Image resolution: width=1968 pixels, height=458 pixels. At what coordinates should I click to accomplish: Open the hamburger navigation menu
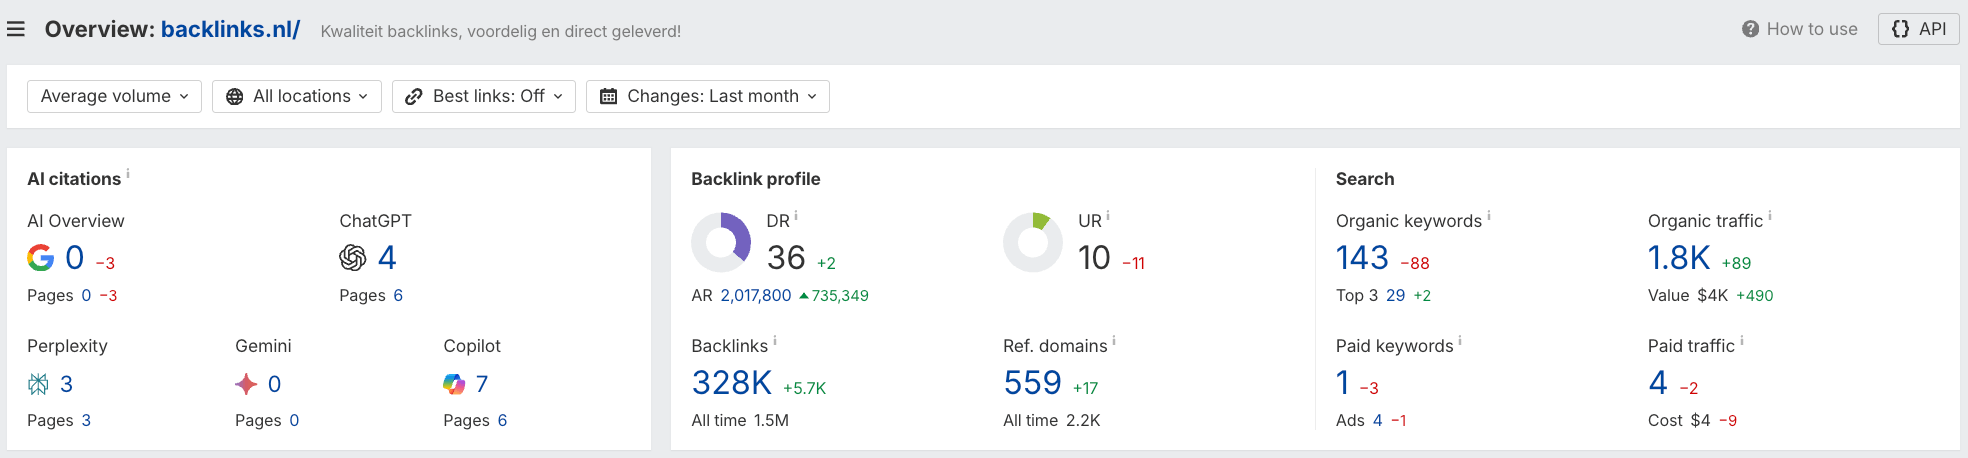pyautogui.click(x=16, y=29)
